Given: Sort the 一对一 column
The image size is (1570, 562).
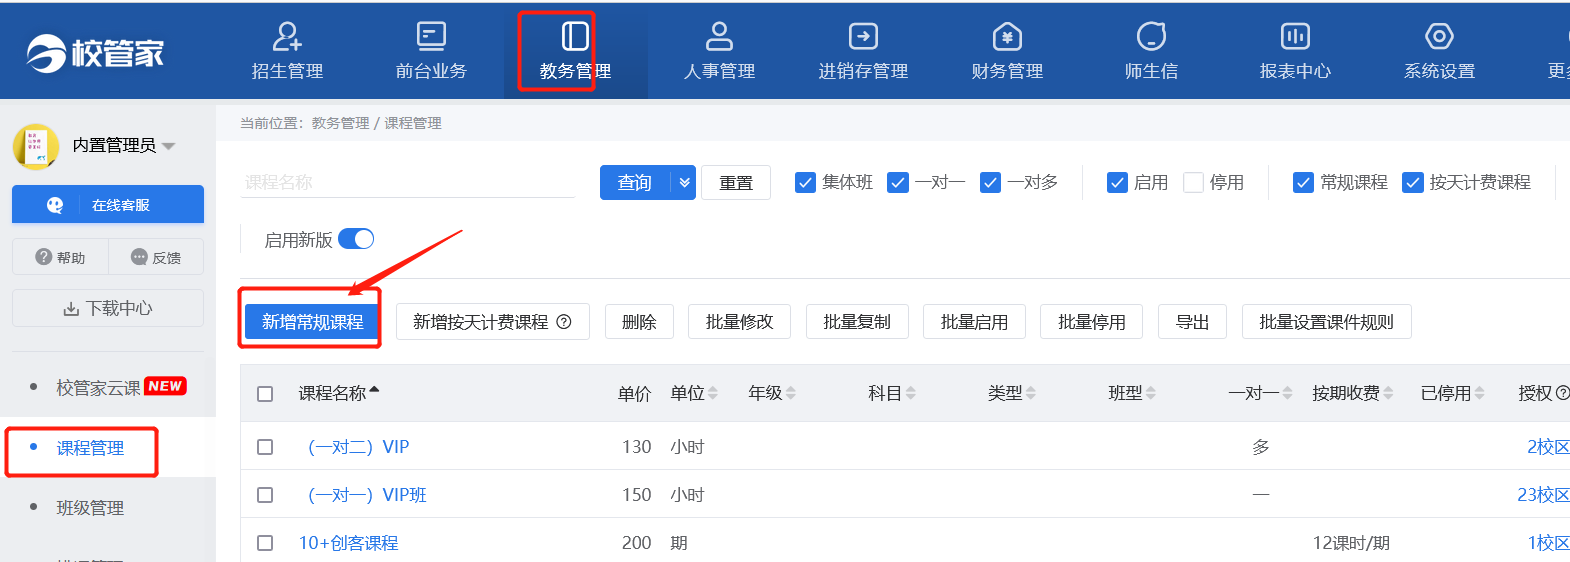Looking at the screenshot, I should tap(1288, 394).
